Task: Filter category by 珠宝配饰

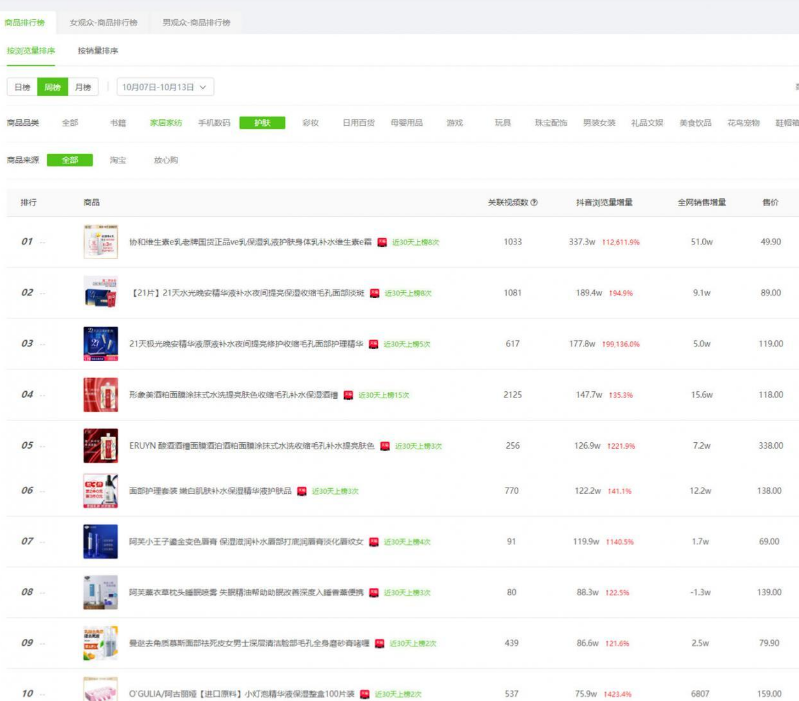Action: [x=551, y=123]
